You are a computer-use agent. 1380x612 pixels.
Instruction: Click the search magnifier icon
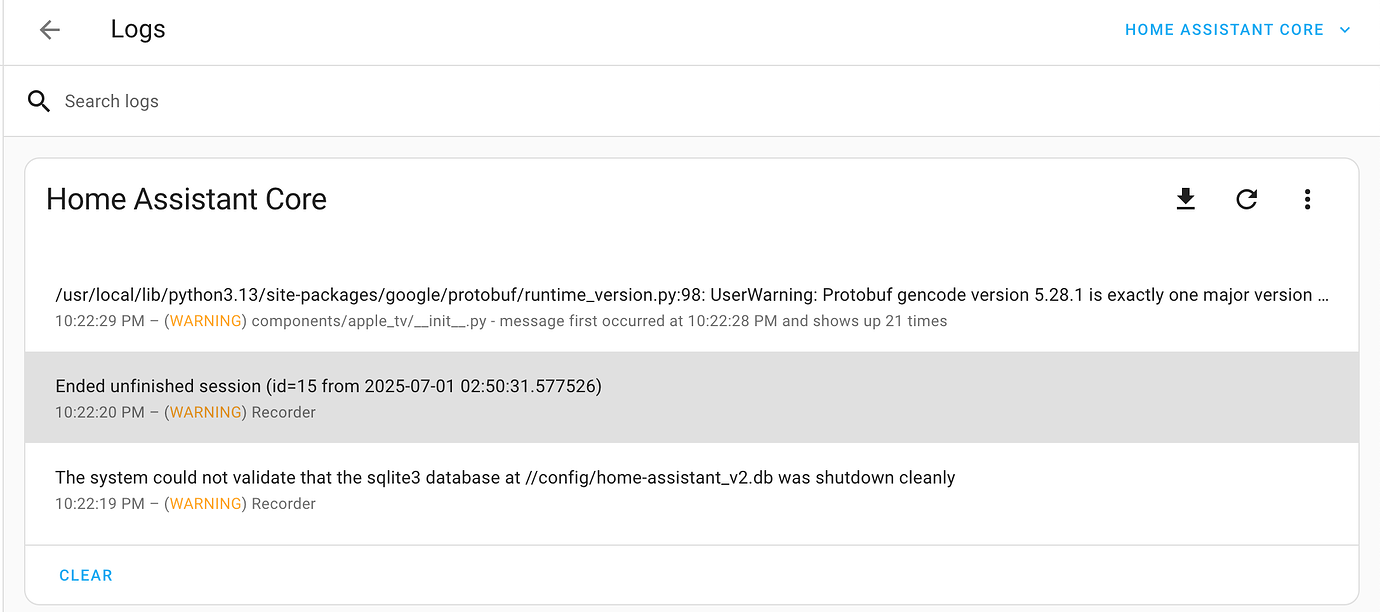pyautogui.click(x=39, y=101)
